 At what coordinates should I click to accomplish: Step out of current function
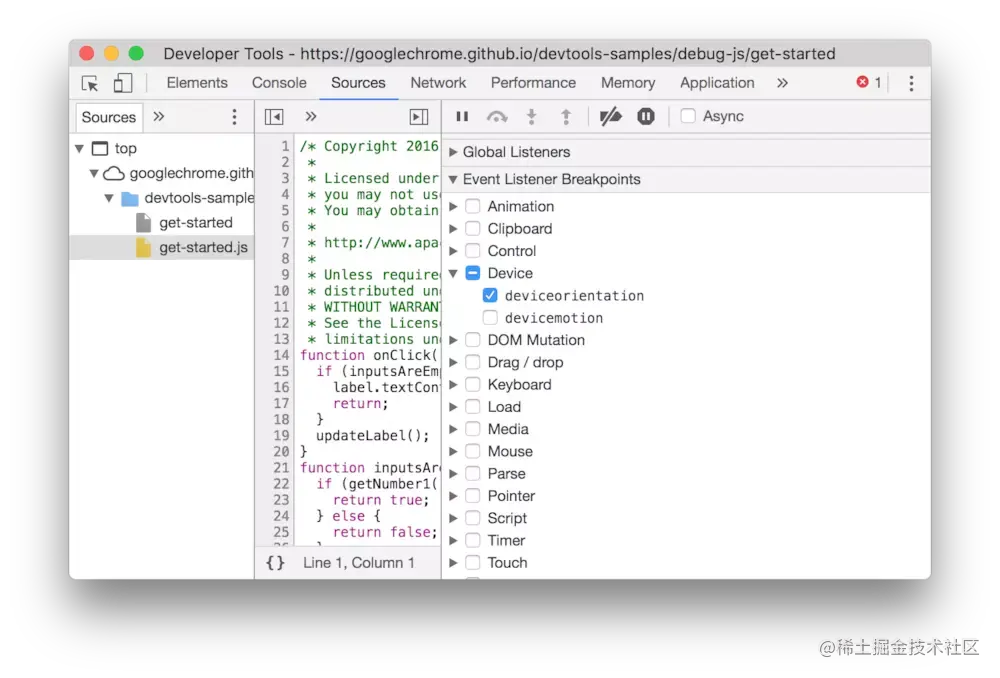click(566, 116)
